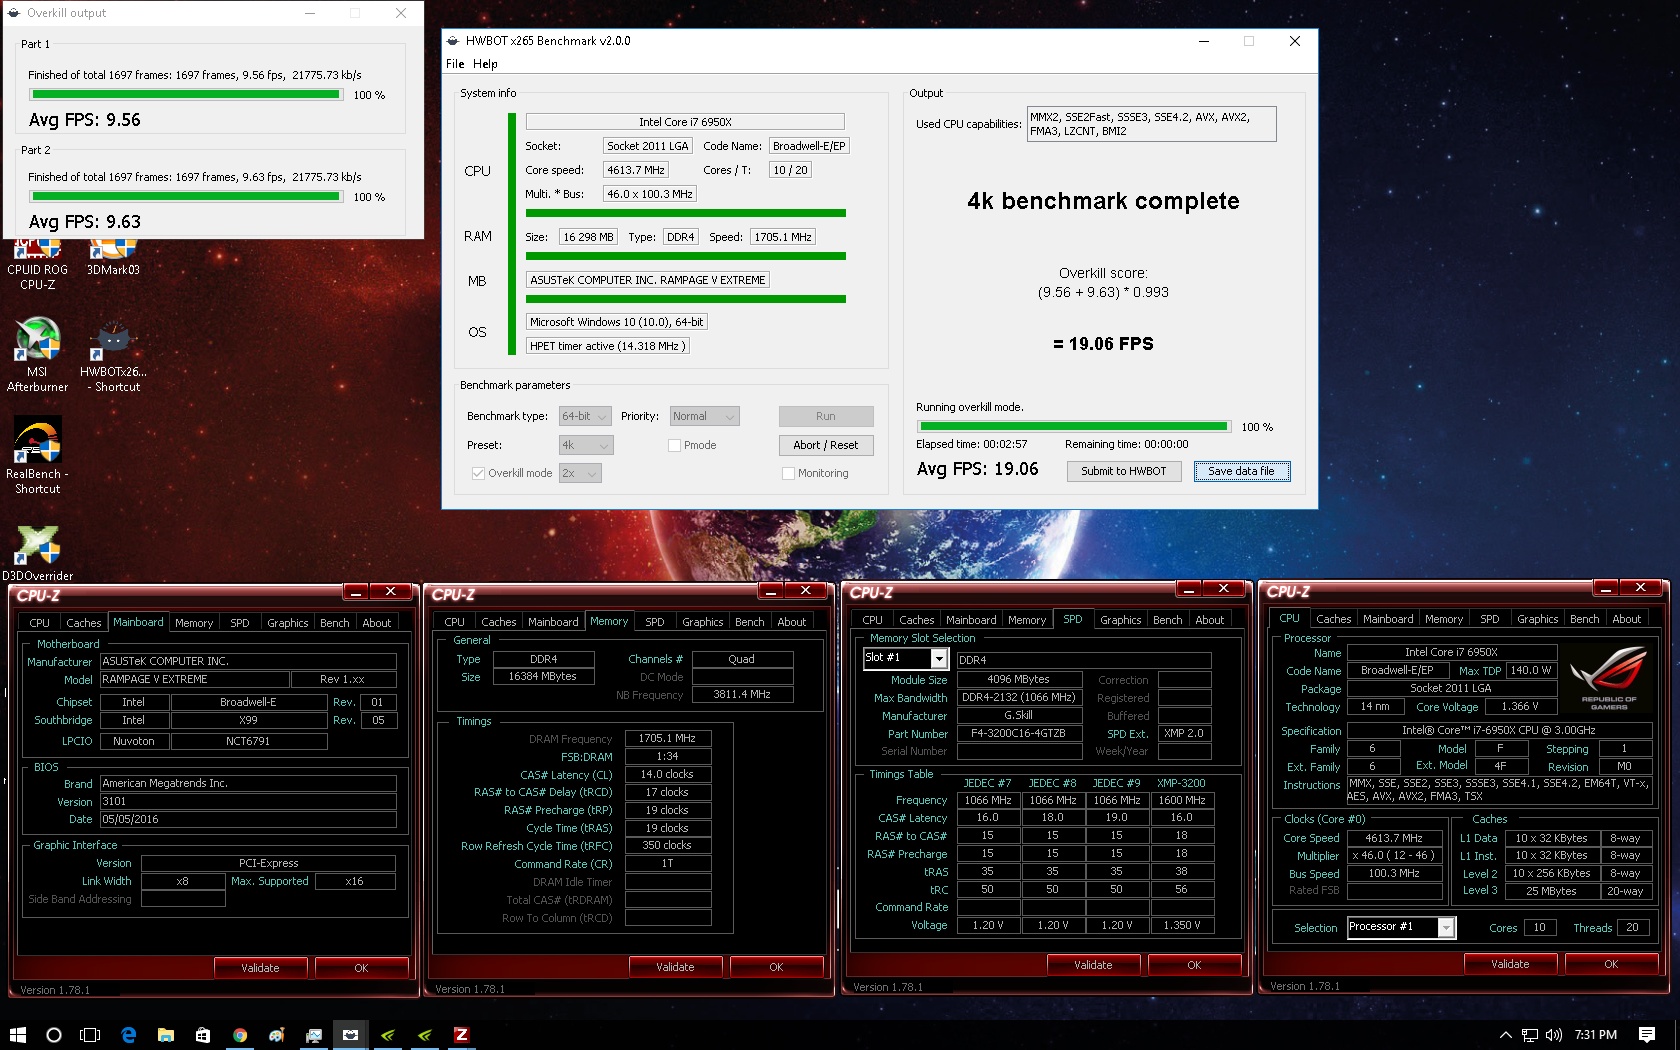Click Validate in CPU-Z Mainboard window
This screenshot has width=1680, height=1050.
point(260,968)
